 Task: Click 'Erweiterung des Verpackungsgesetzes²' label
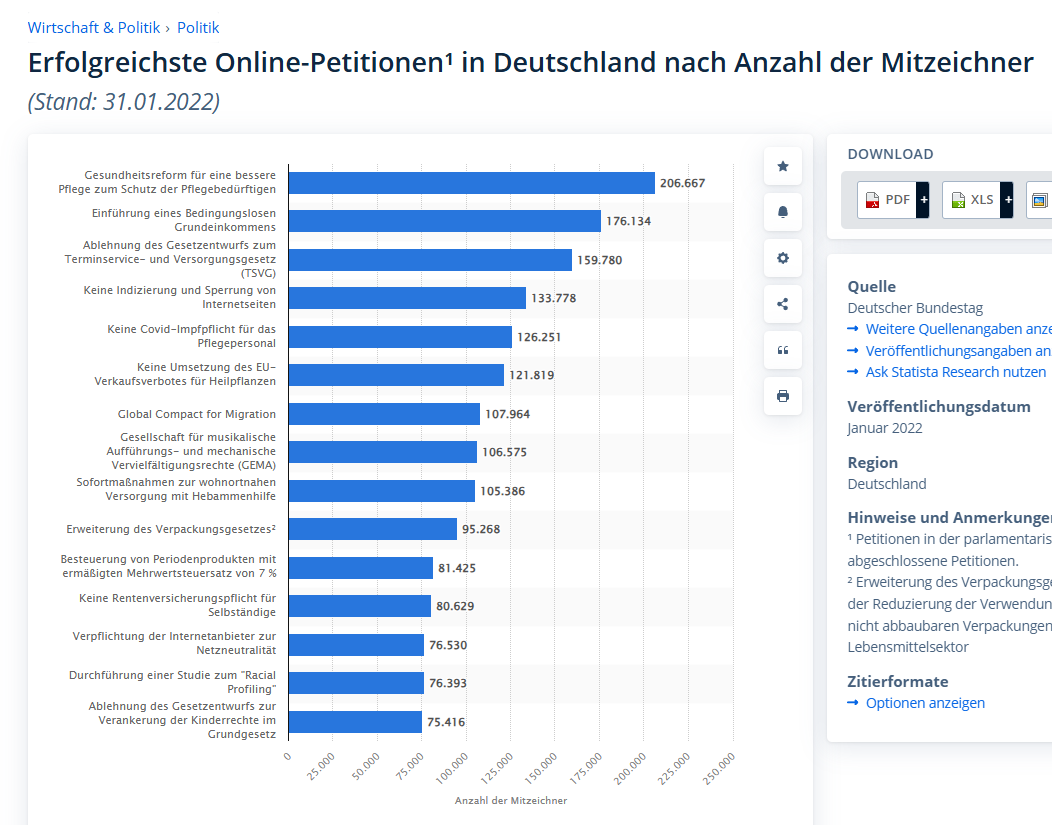pos(171,529)
